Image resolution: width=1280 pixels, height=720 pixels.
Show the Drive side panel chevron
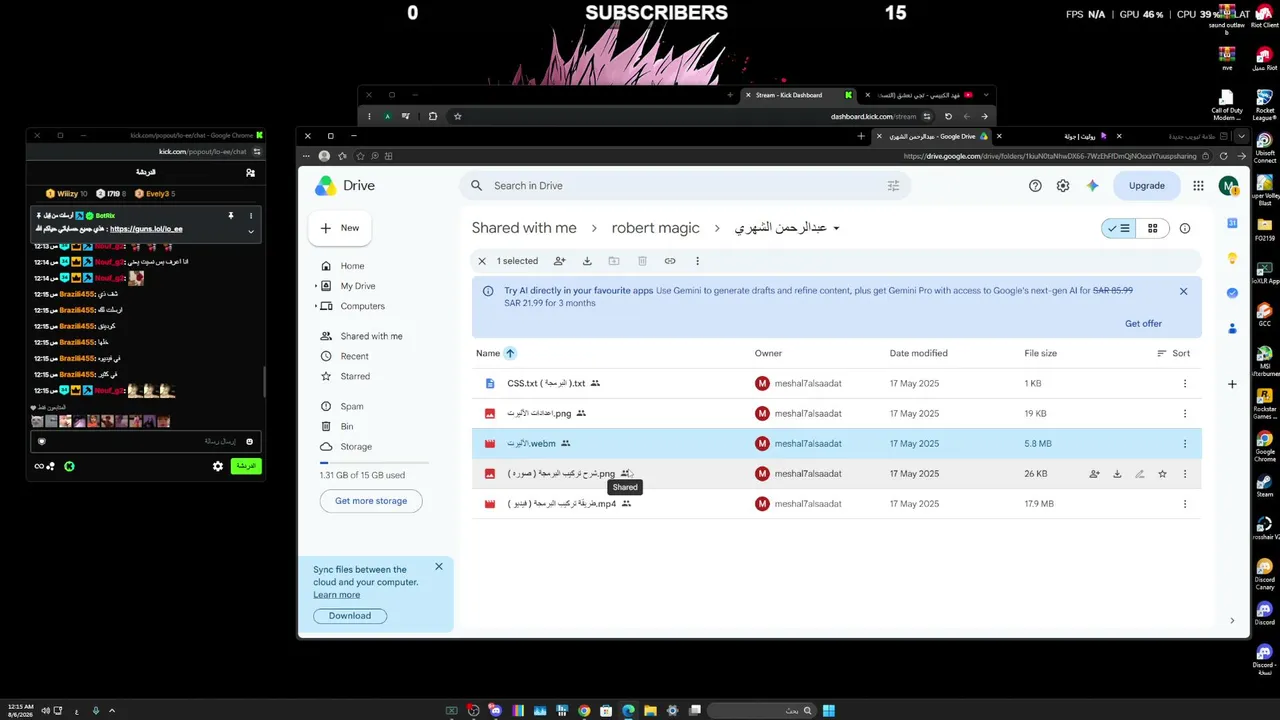tap(1232, 621)
